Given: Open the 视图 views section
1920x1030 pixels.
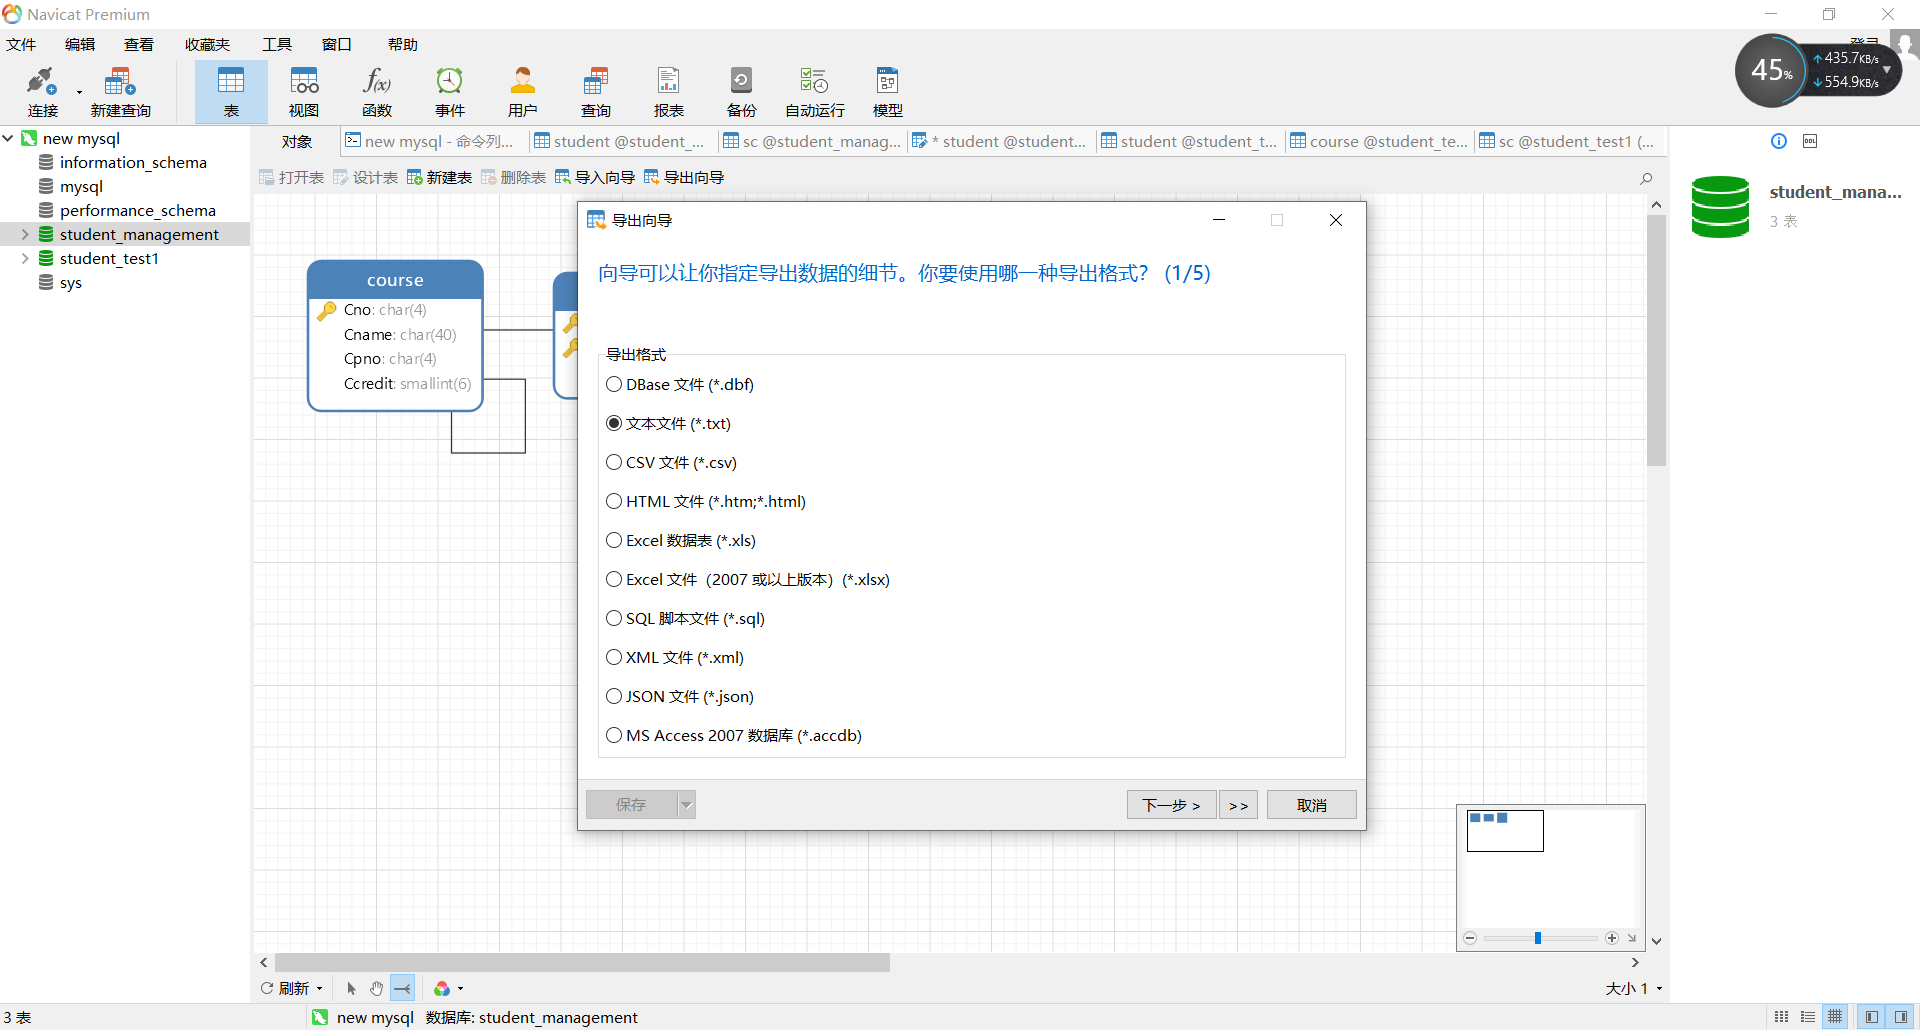Looking at the screenshot, I should click(304, 91).
